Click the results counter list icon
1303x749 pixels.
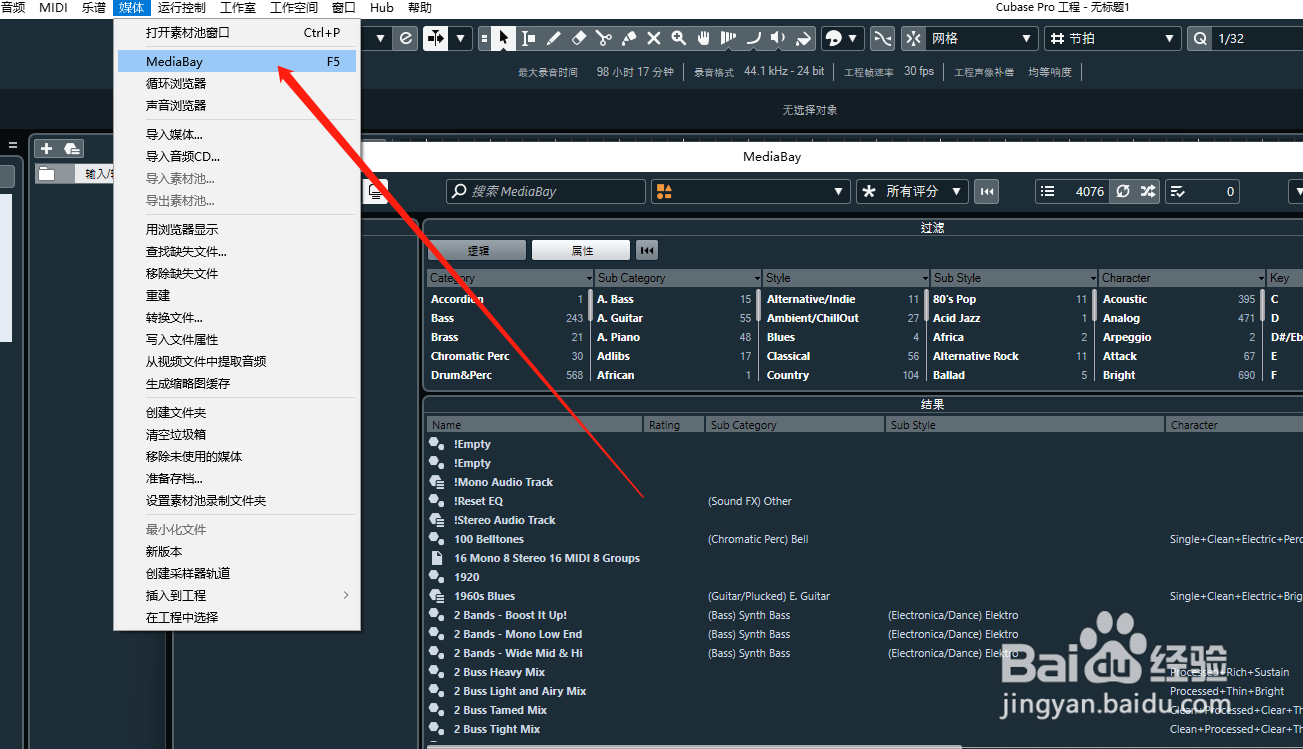[x=1047, y=191]
